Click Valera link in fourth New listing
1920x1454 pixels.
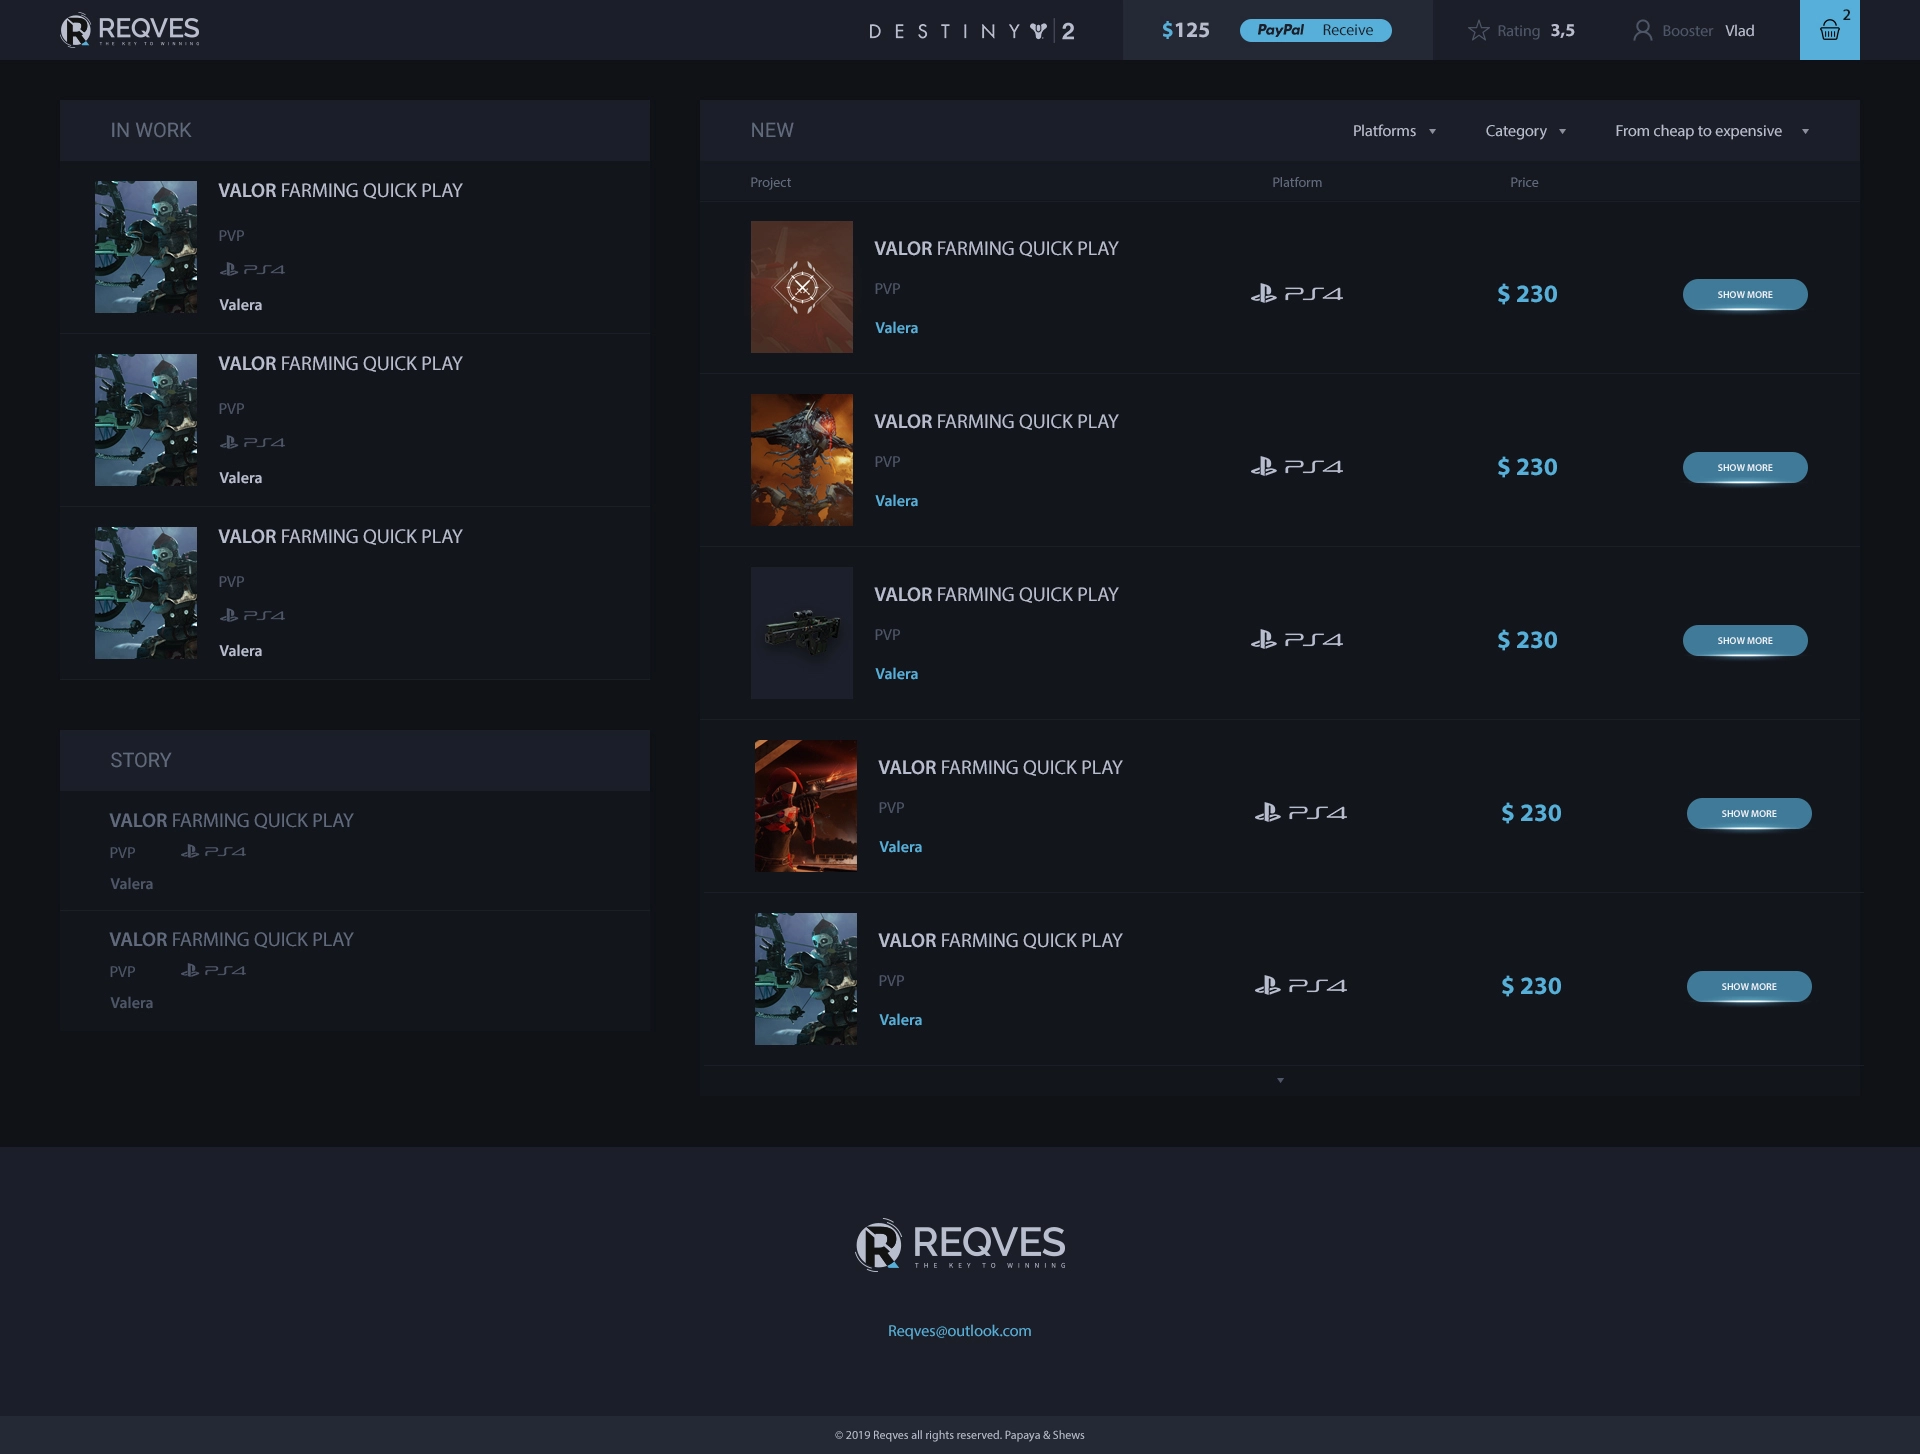coord(900,847)
